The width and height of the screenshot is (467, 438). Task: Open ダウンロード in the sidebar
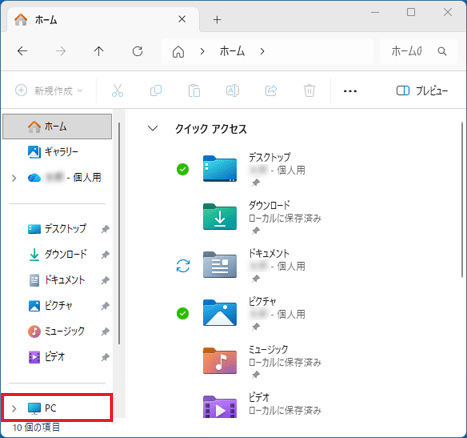[57, 254]
